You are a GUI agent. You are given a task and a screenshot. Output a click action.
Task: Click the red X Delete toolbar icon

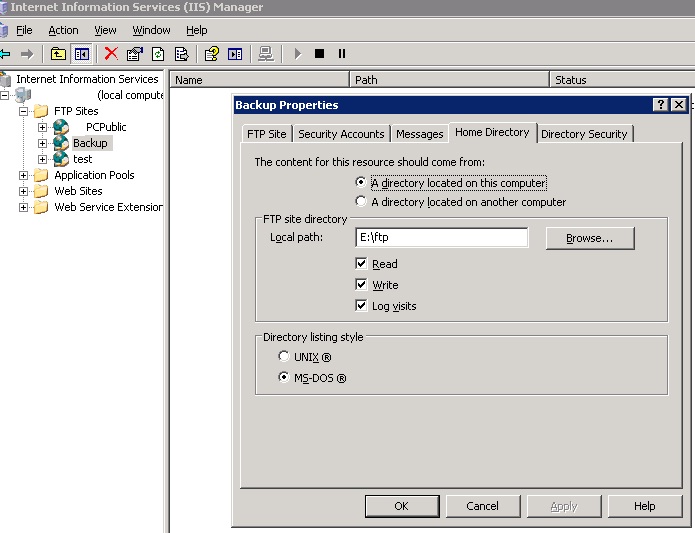point(111,54)
